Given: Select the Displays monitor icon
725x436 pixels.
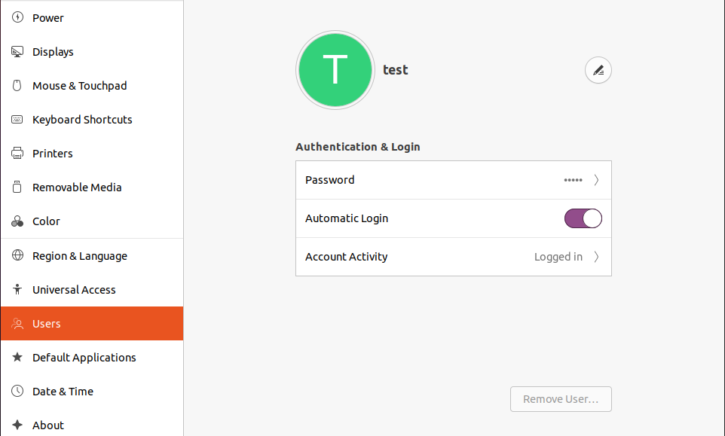Looking at the screenshot, I should click(x=17, y=51).
